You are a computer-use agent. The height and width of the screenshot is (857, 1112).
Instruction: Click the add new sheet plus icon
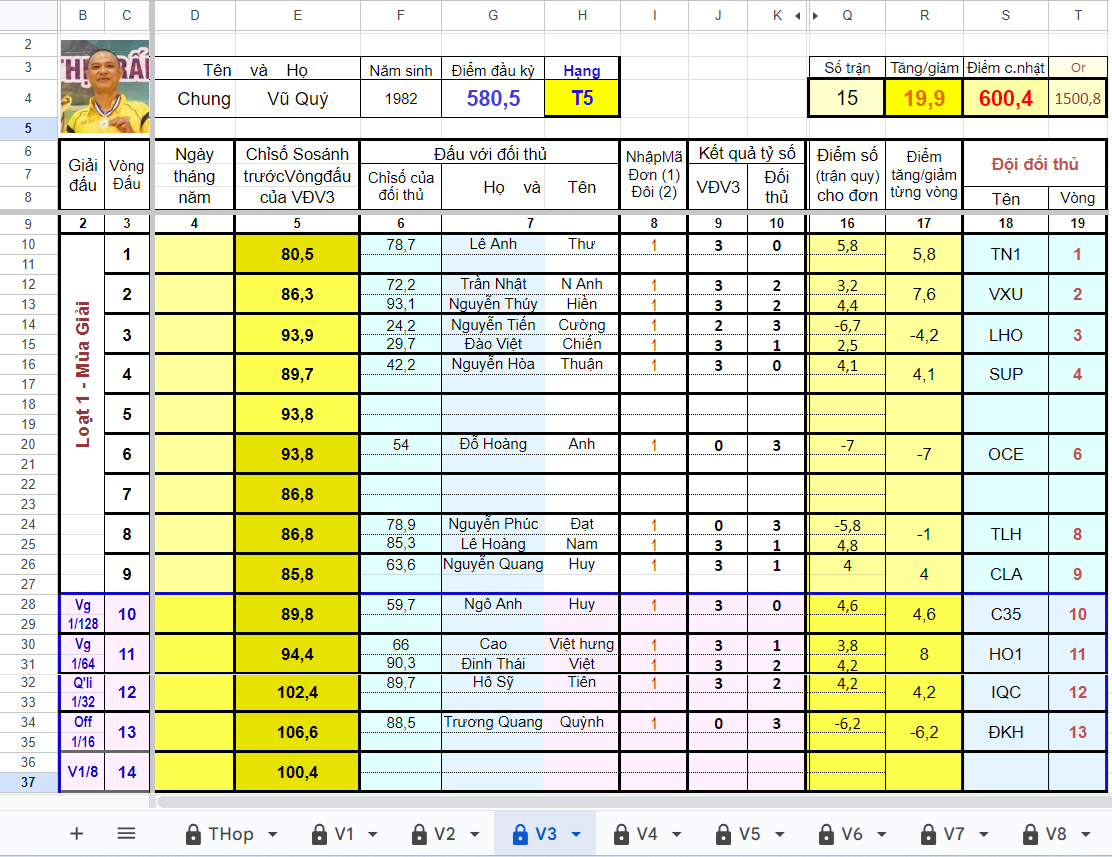77,833
